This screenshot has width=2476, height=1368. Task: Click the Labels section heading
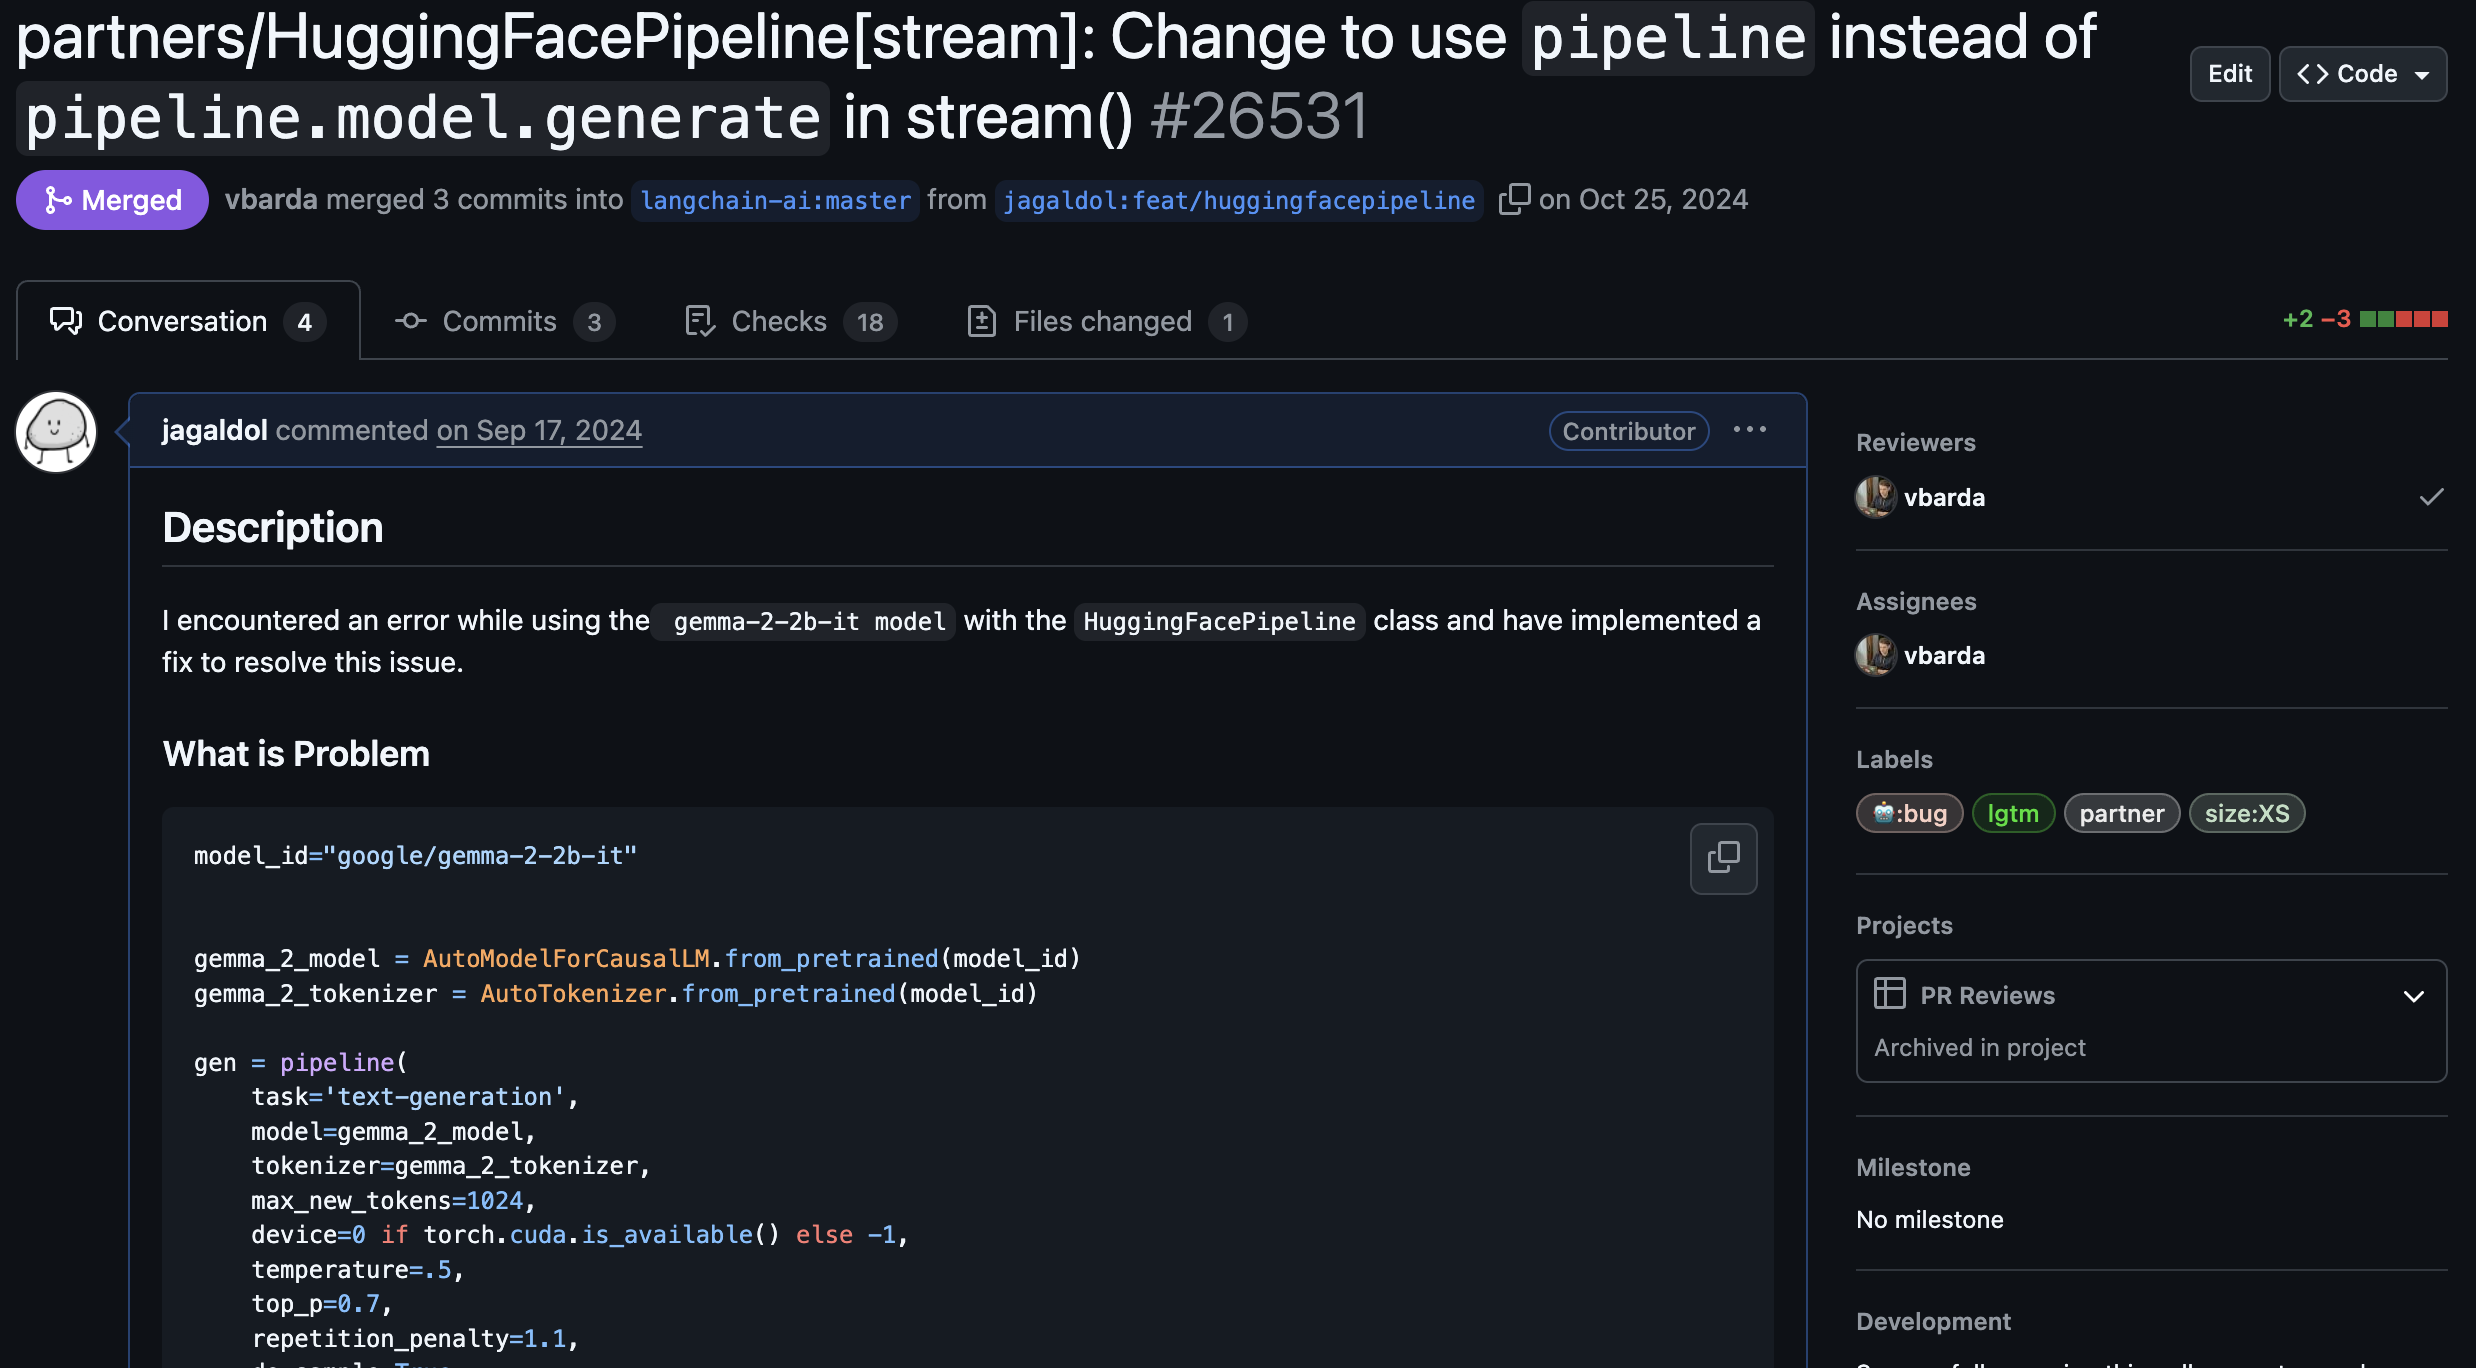click(1894, 759)
